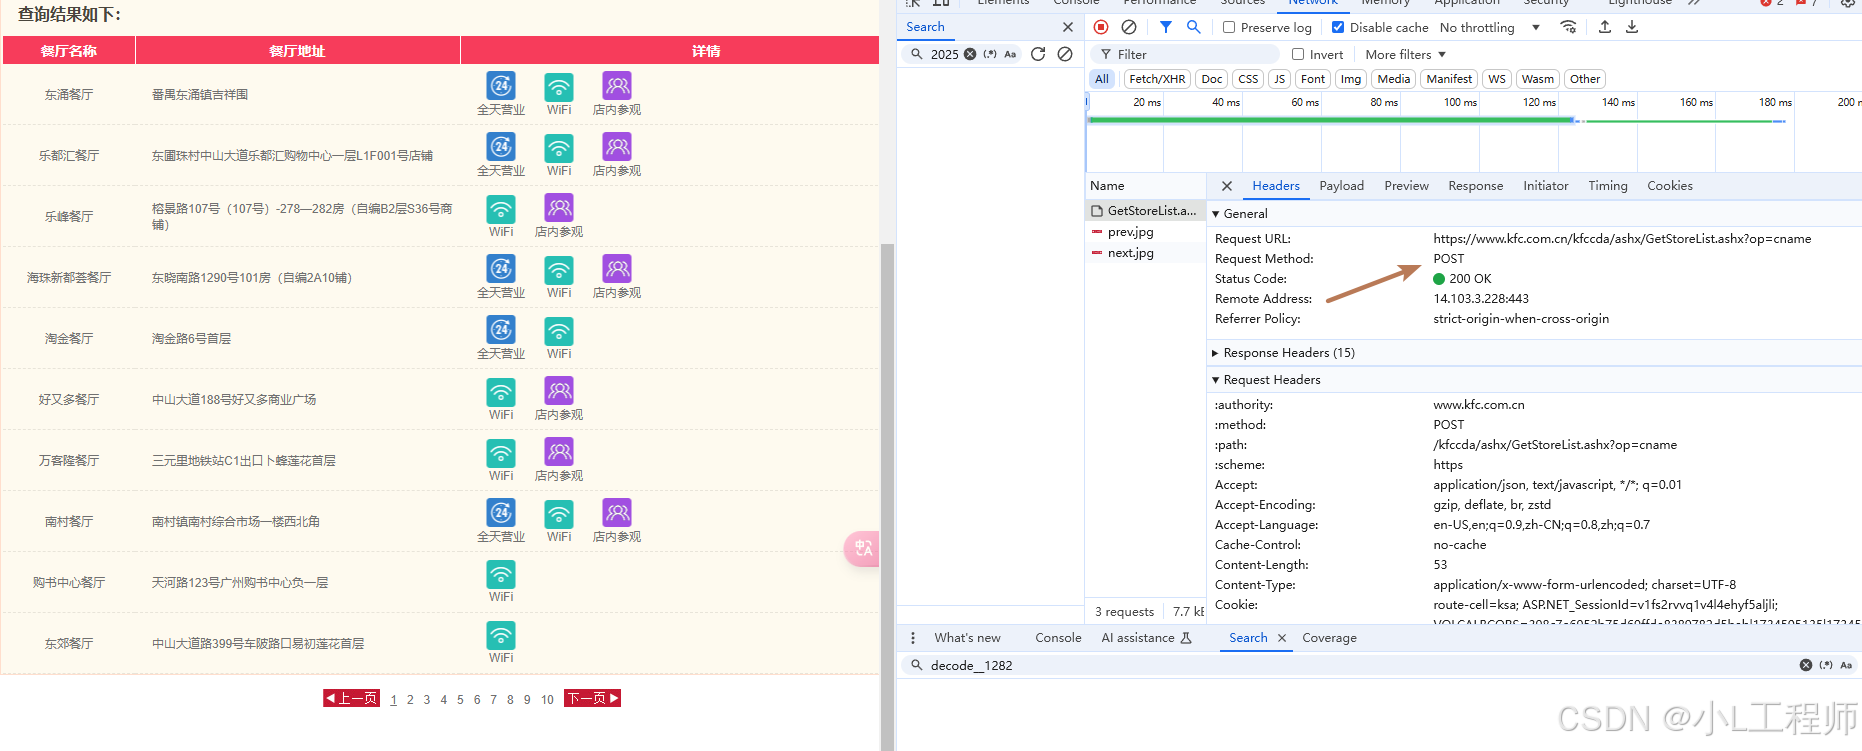The height and width of the screenshot is (751, 1862).
Task: Filter requests by Doc type
Action: click(1212, 79)
